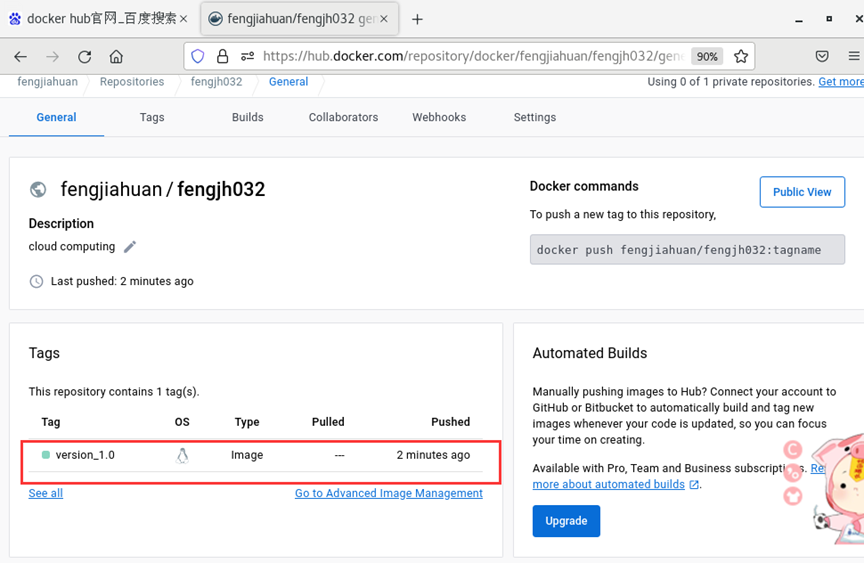Click the Upgrade button

[566, 521]
